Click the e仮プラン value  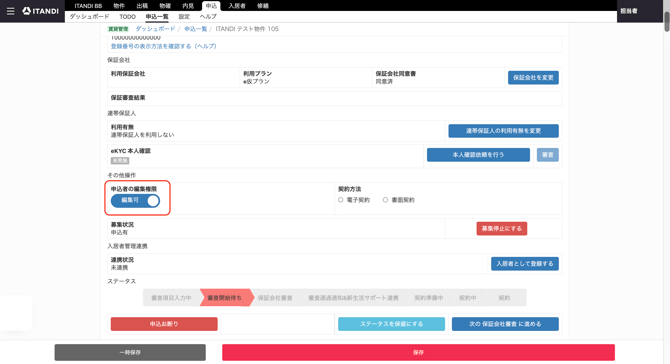pos(256,82)
